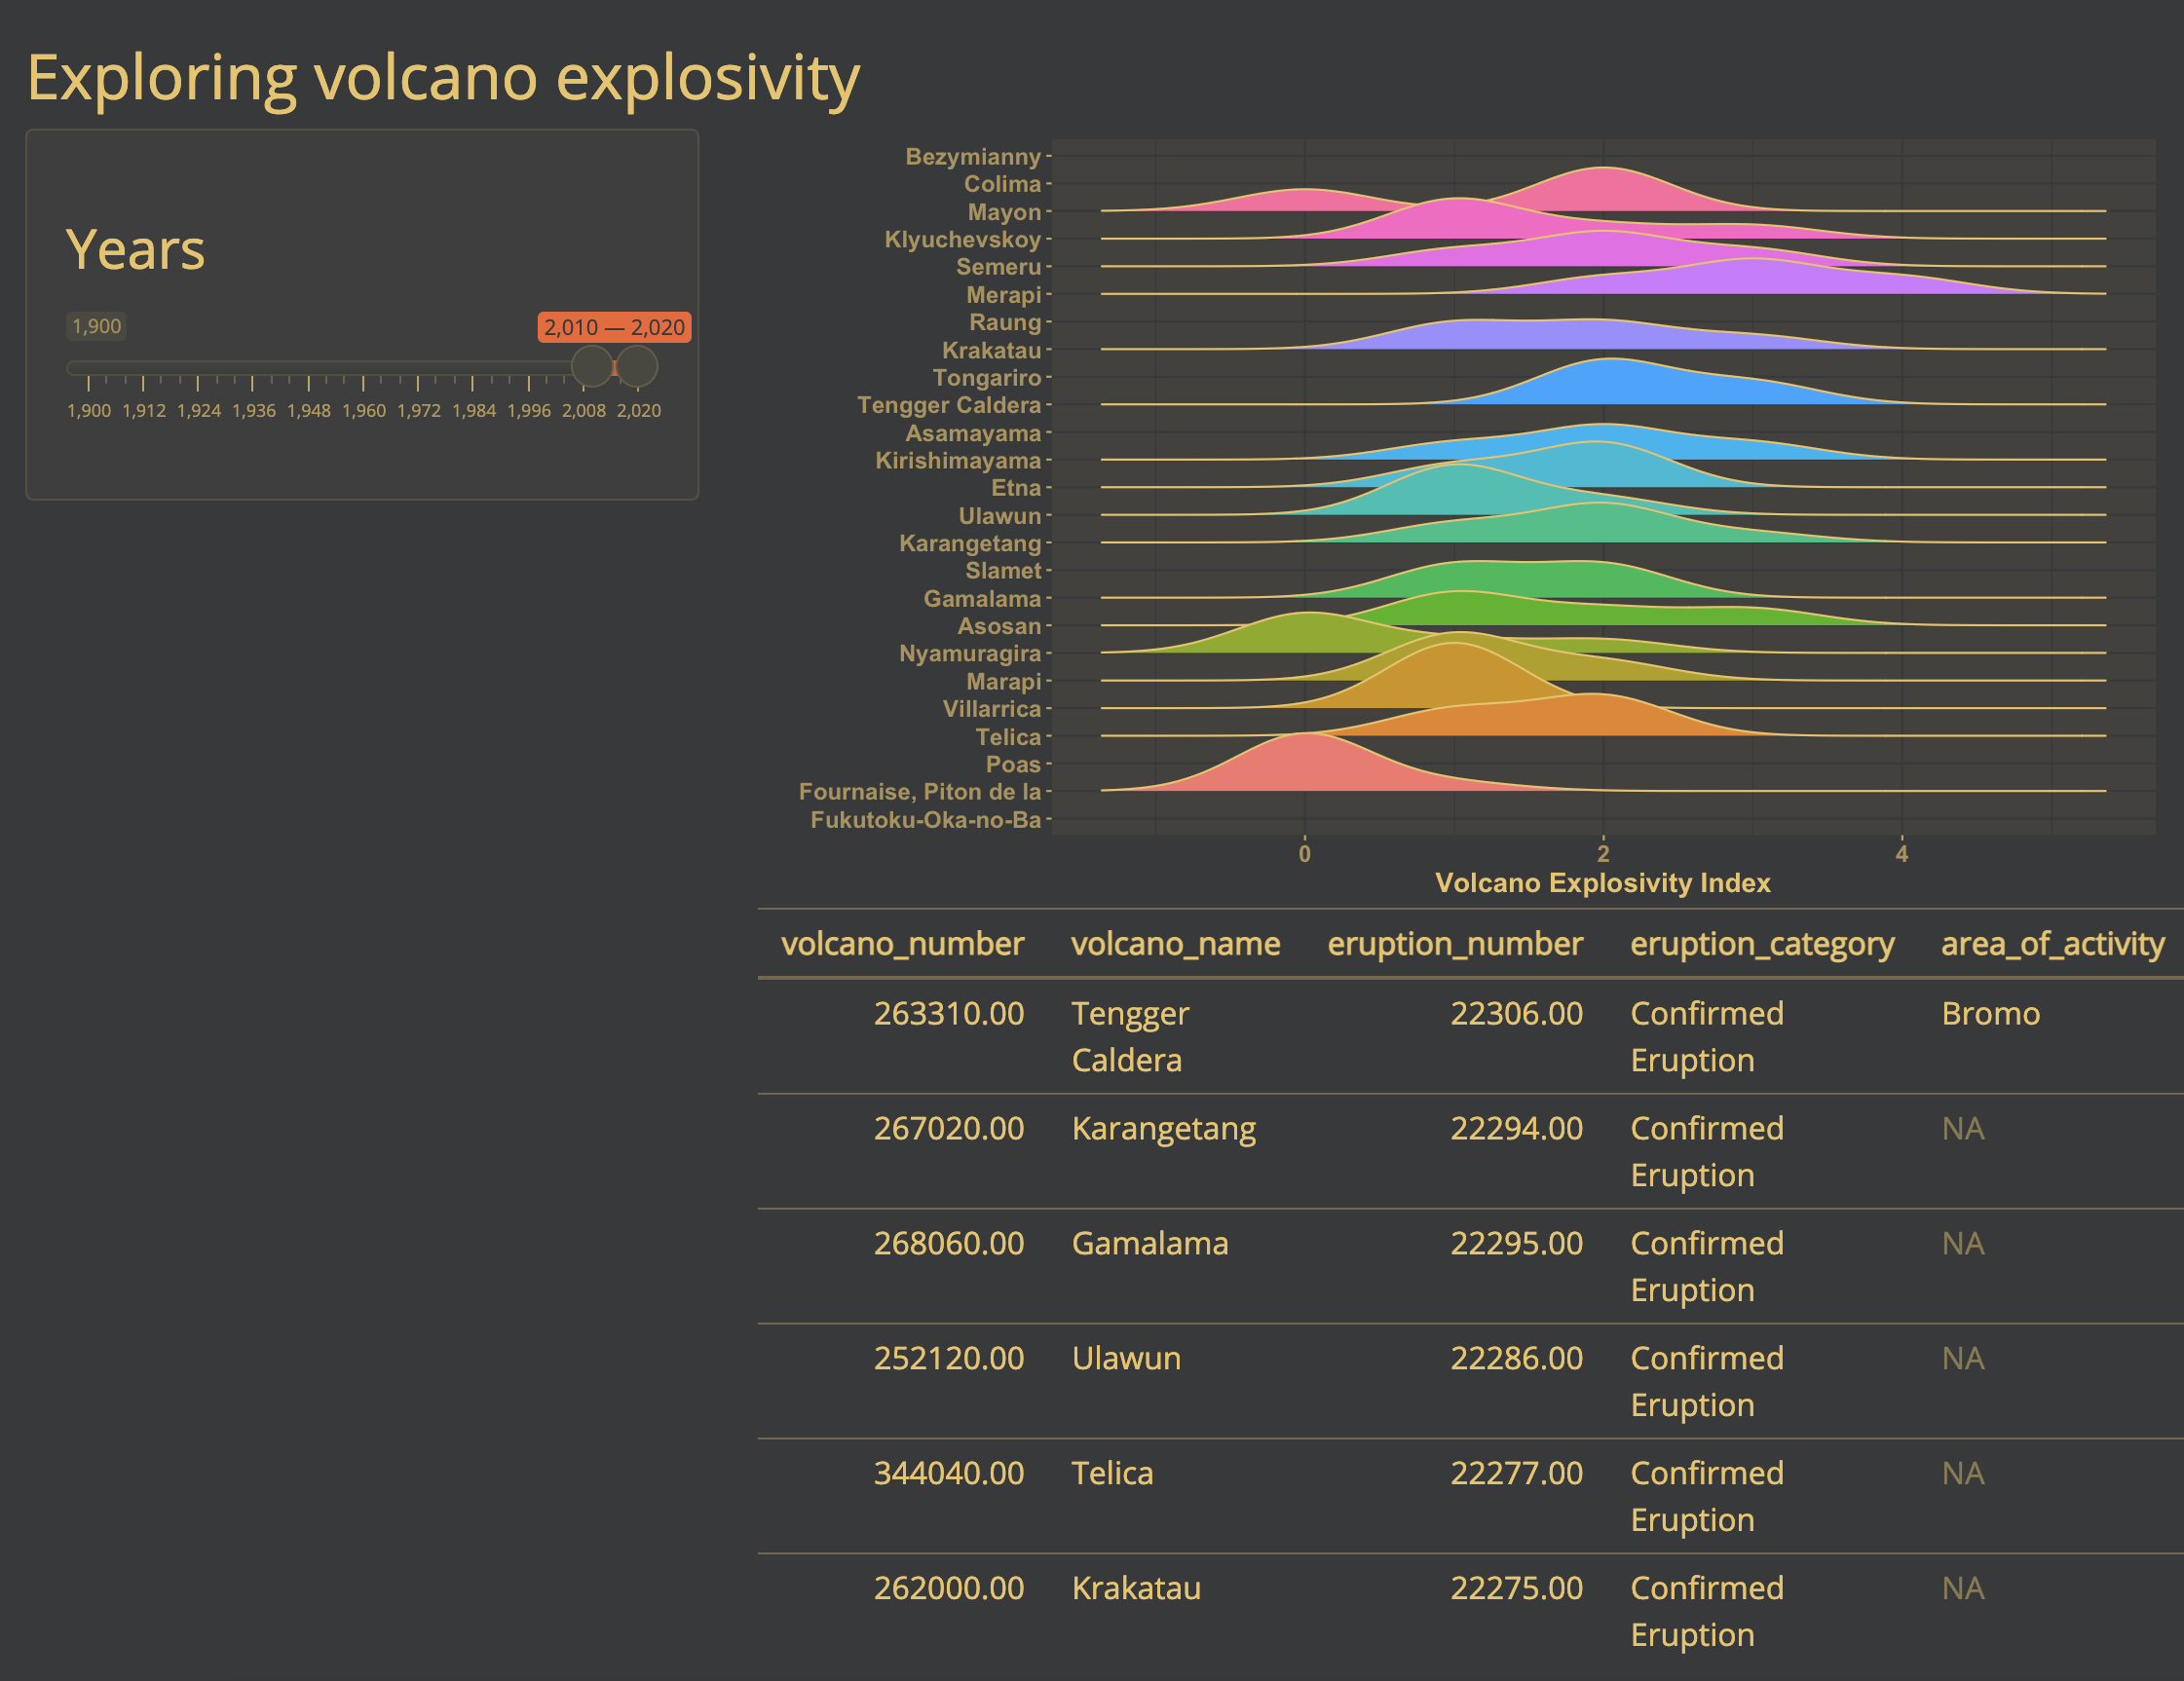Click eruption number 22294.00
The height and width of the screenshot is (1681, 2184).
(1517, 1129)
